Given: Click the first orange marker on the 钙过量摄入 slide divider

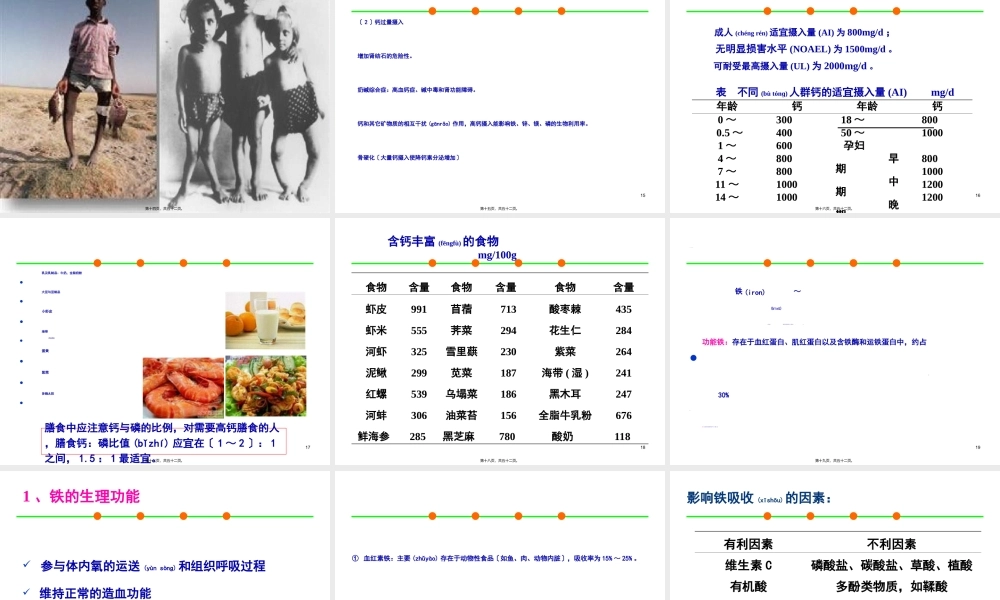Looking at the screenshot, I should (x=431, y=12).
